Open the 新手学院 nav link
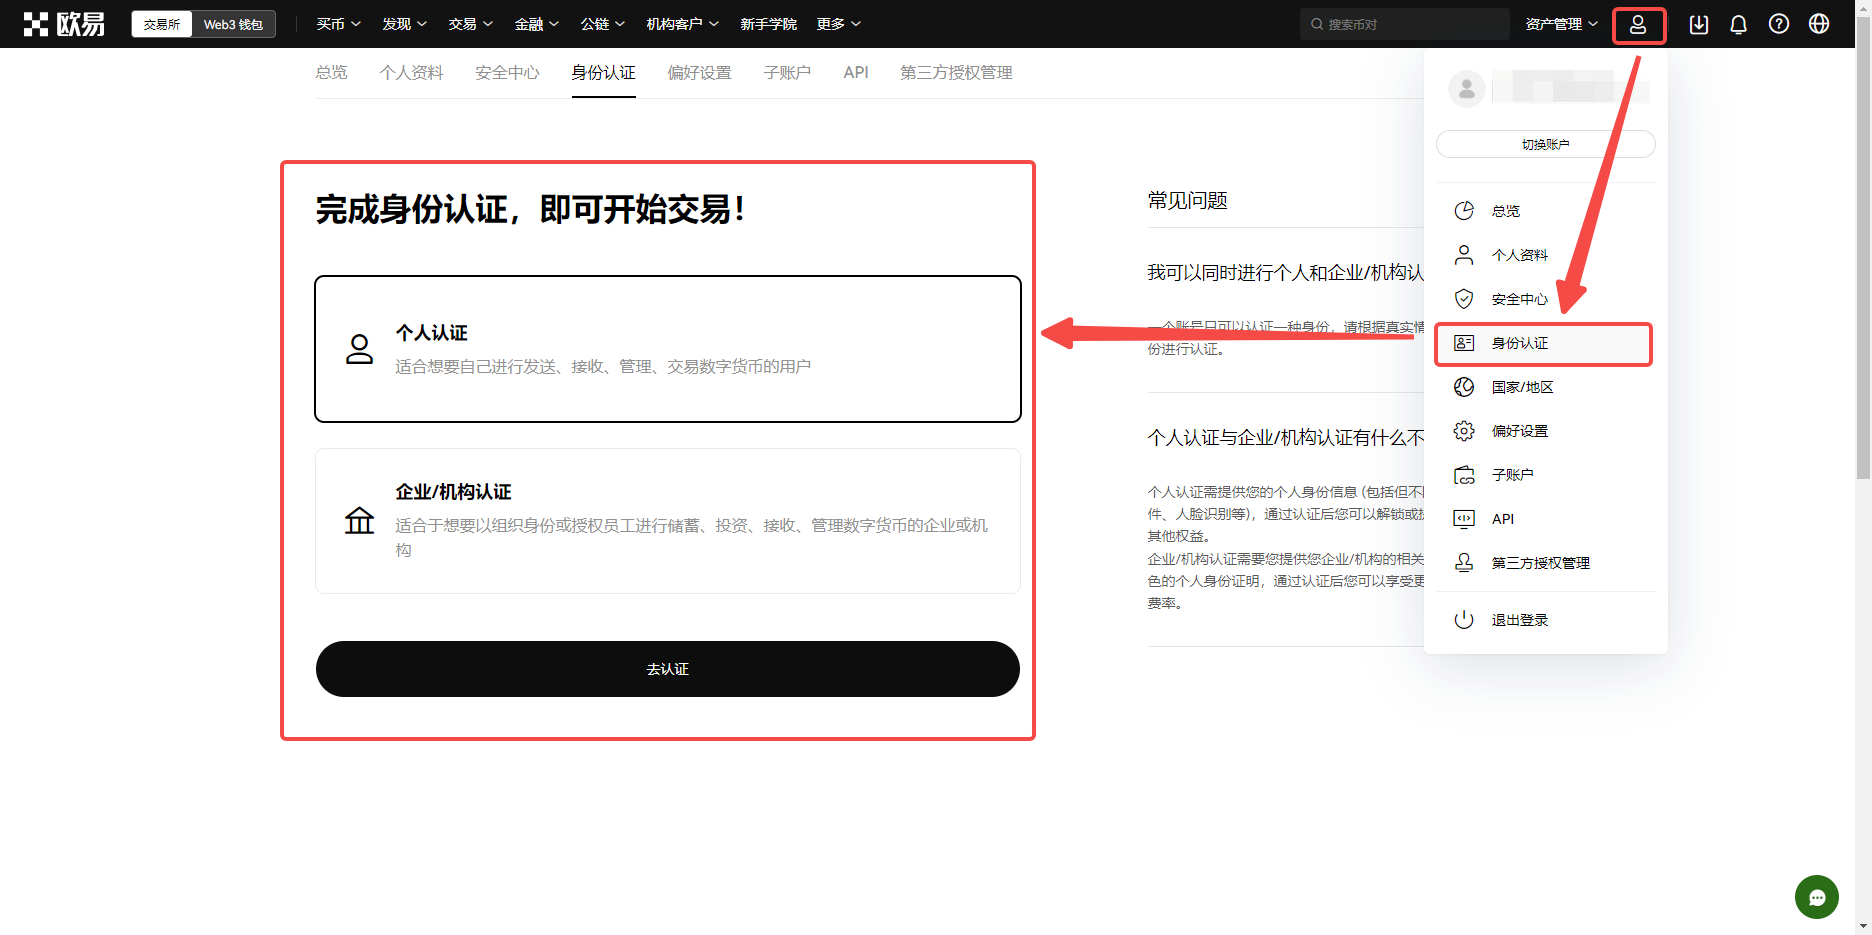1872x935 pixels. tap(769, 24)
